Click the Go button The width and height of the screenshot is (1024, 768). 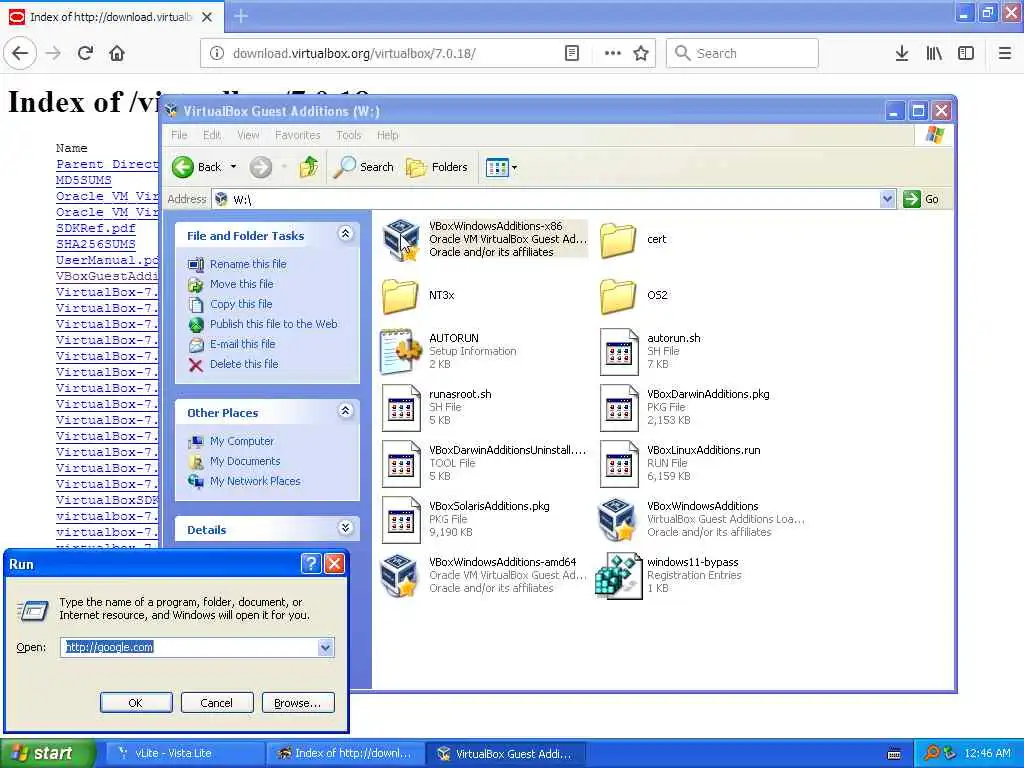click(x=921, y=199)
